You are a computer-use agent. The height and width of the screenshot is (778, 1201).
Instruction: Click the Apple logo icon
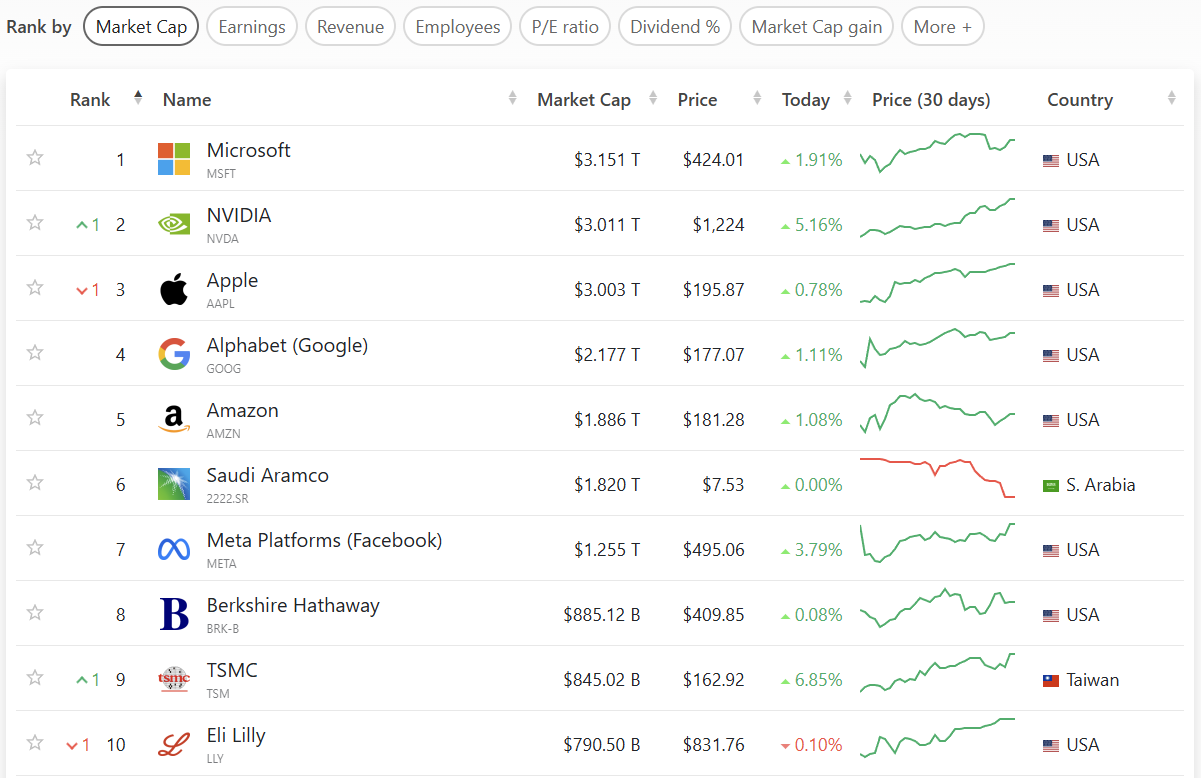pos(174,290)
